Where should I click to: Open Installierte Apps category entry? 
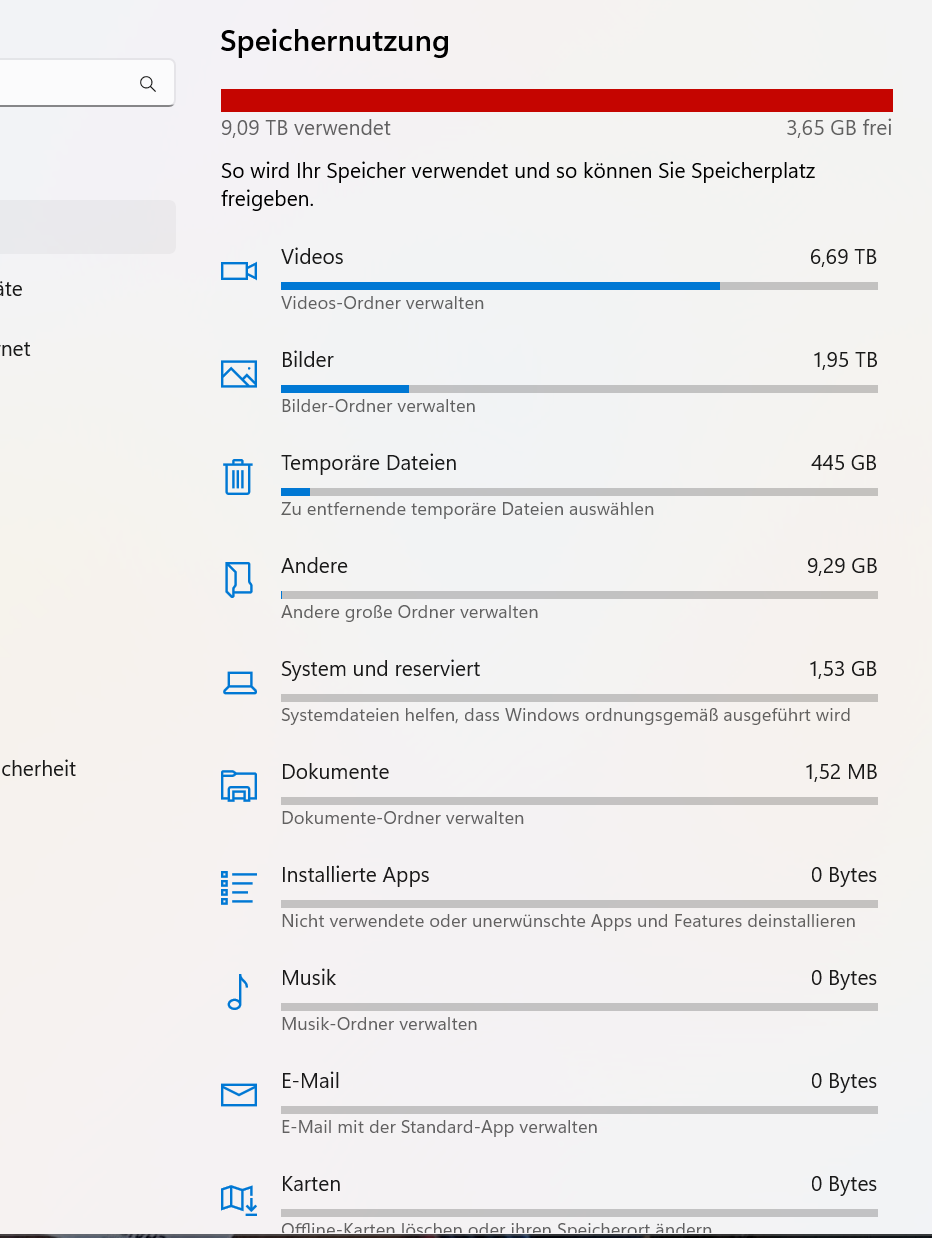point(355,875)
